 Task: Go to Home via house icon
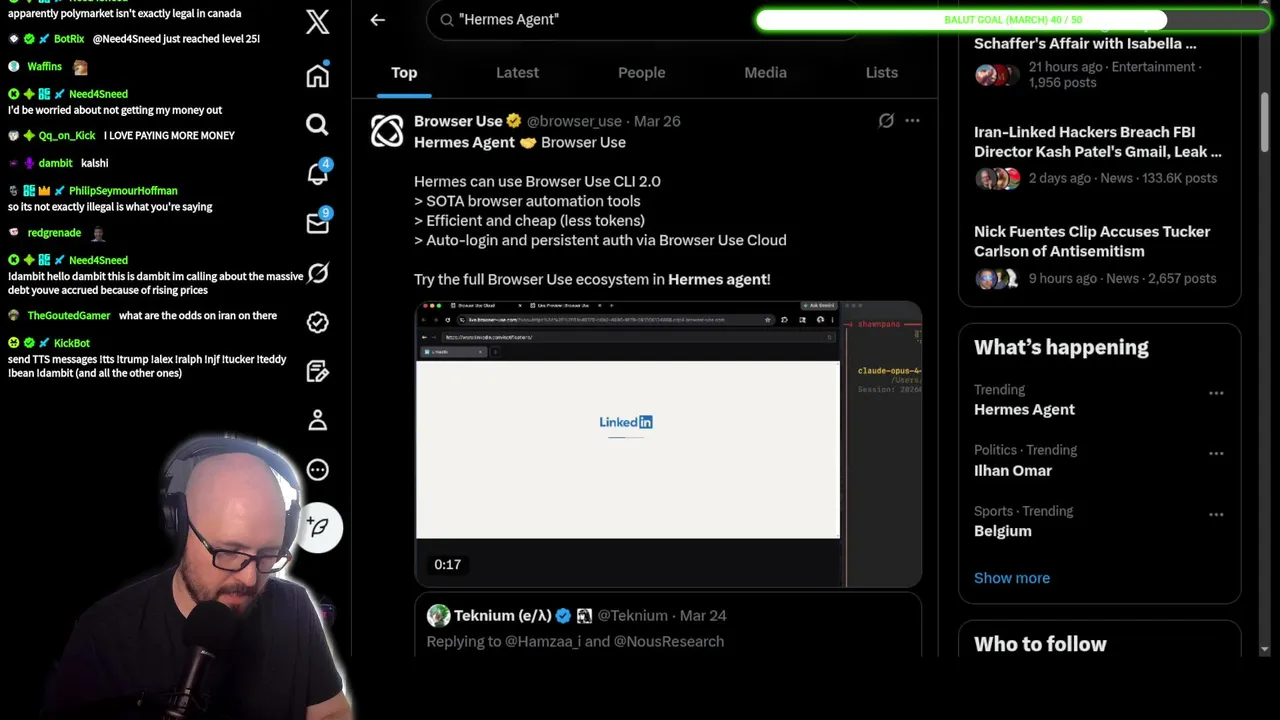(x=317, y=75)
